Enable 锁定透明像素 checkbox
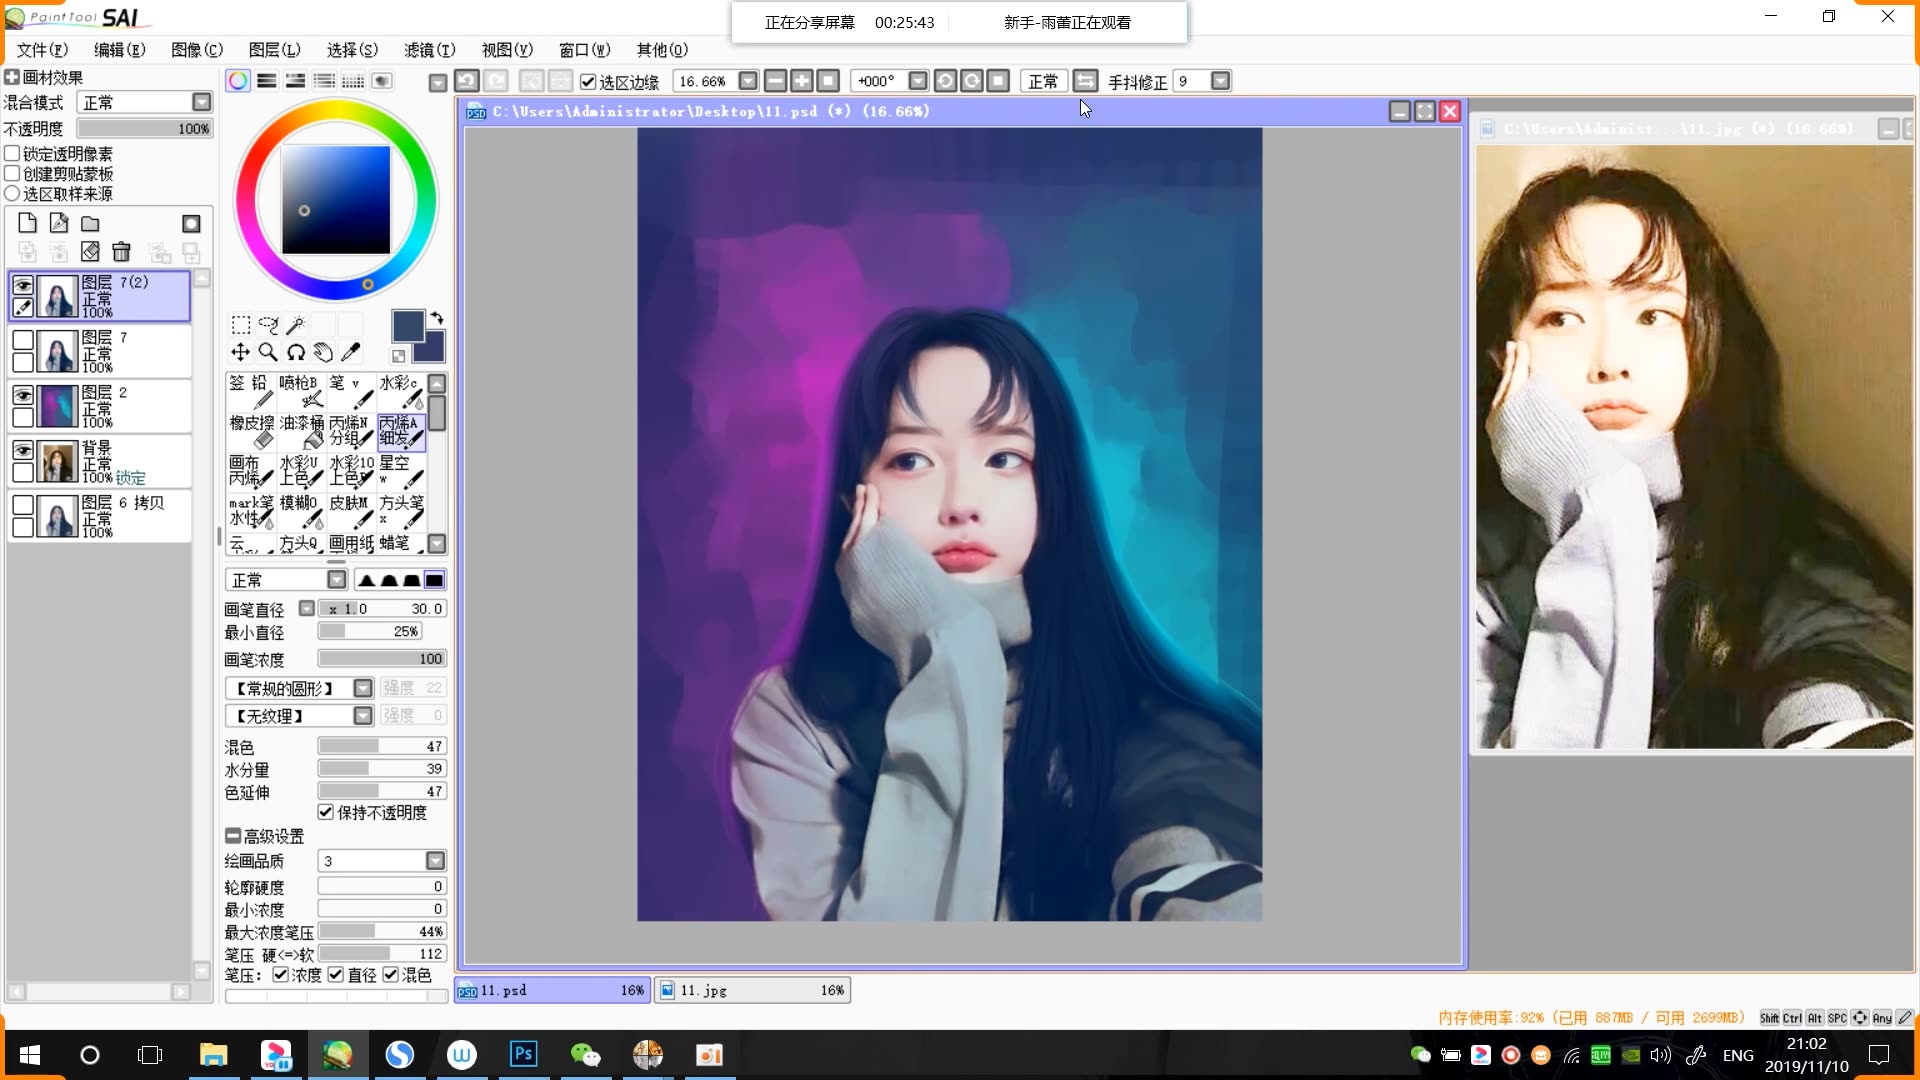This screenshot has width=1920, height=1080. pyautogui.click(x=13, y=154)
